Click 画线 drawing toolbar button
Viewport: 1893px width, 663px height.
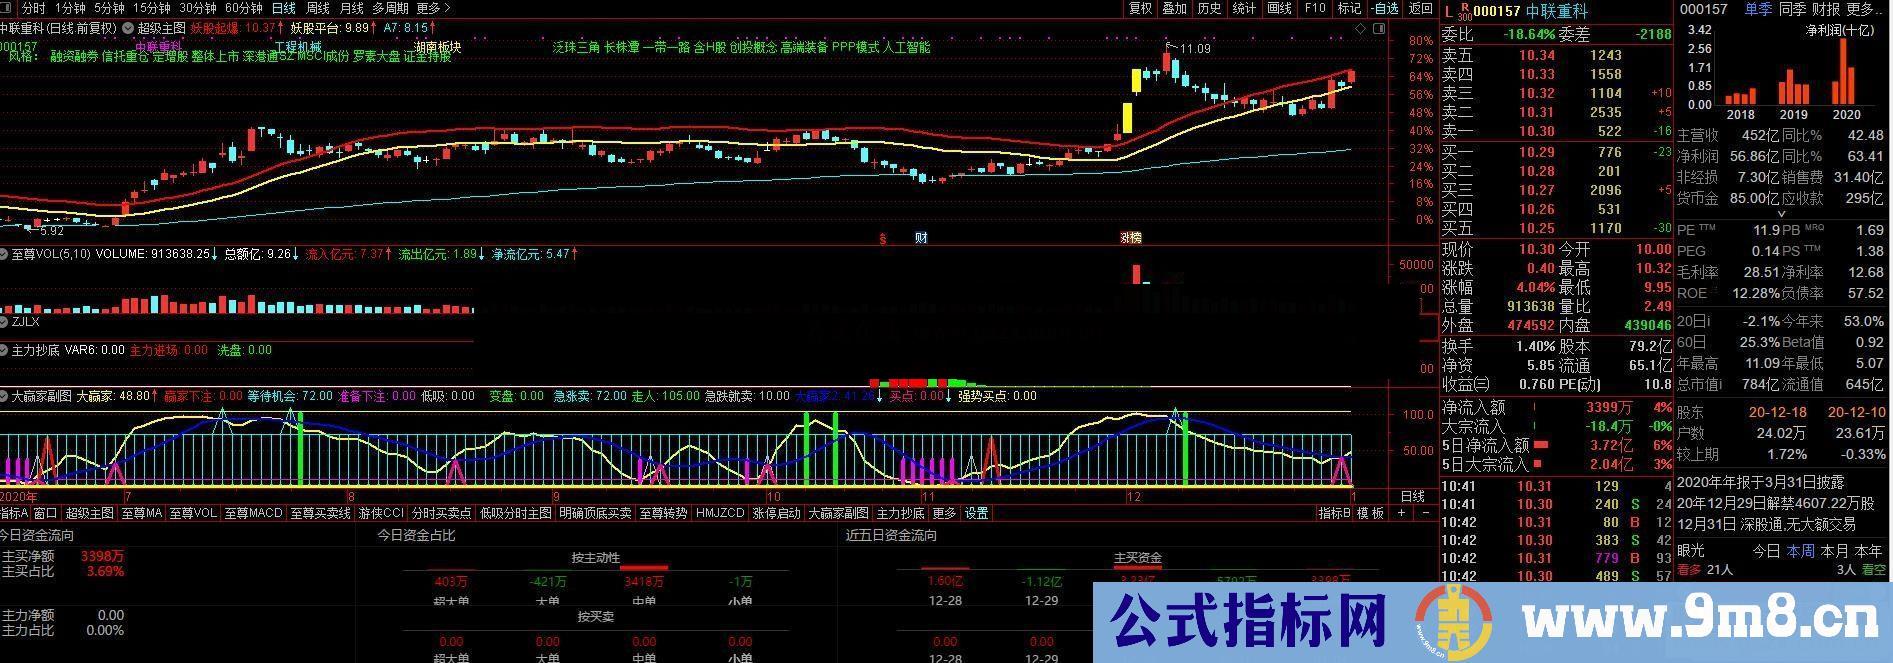(x=1279, y=8)
